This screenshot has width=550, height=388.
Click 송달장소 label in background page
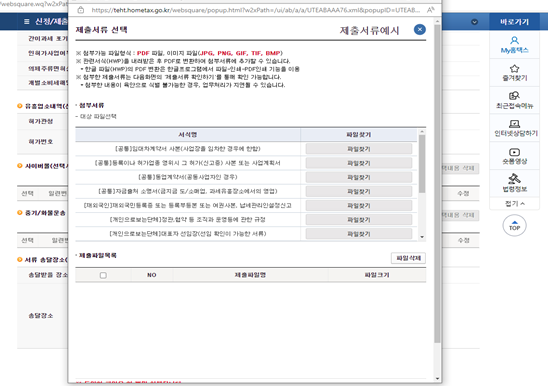[41, 316]
